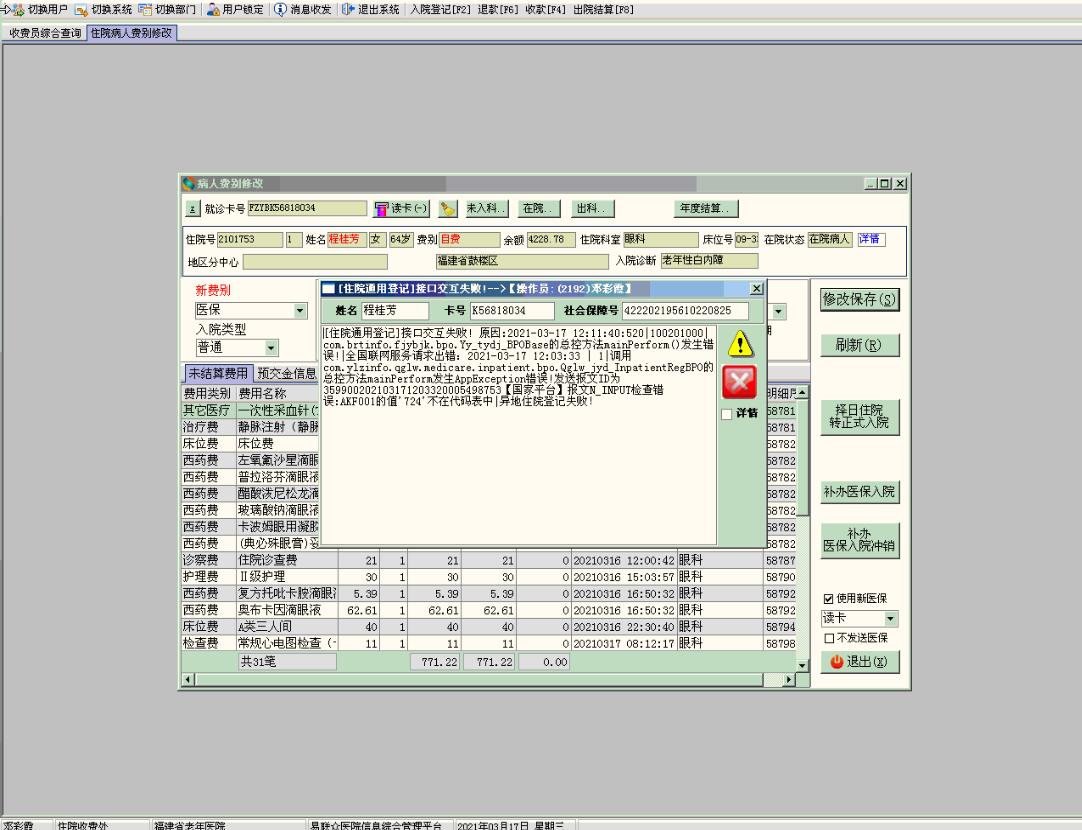Click the red X cancel icon in error dialog
Image resolution: width=1082 pixels, height=830 pixels.
[740, 382]
